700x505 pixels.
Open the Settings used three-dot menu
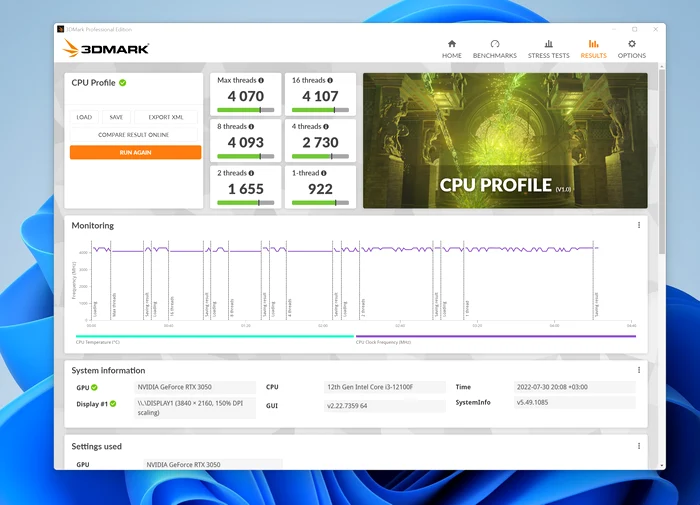(639, 446)
